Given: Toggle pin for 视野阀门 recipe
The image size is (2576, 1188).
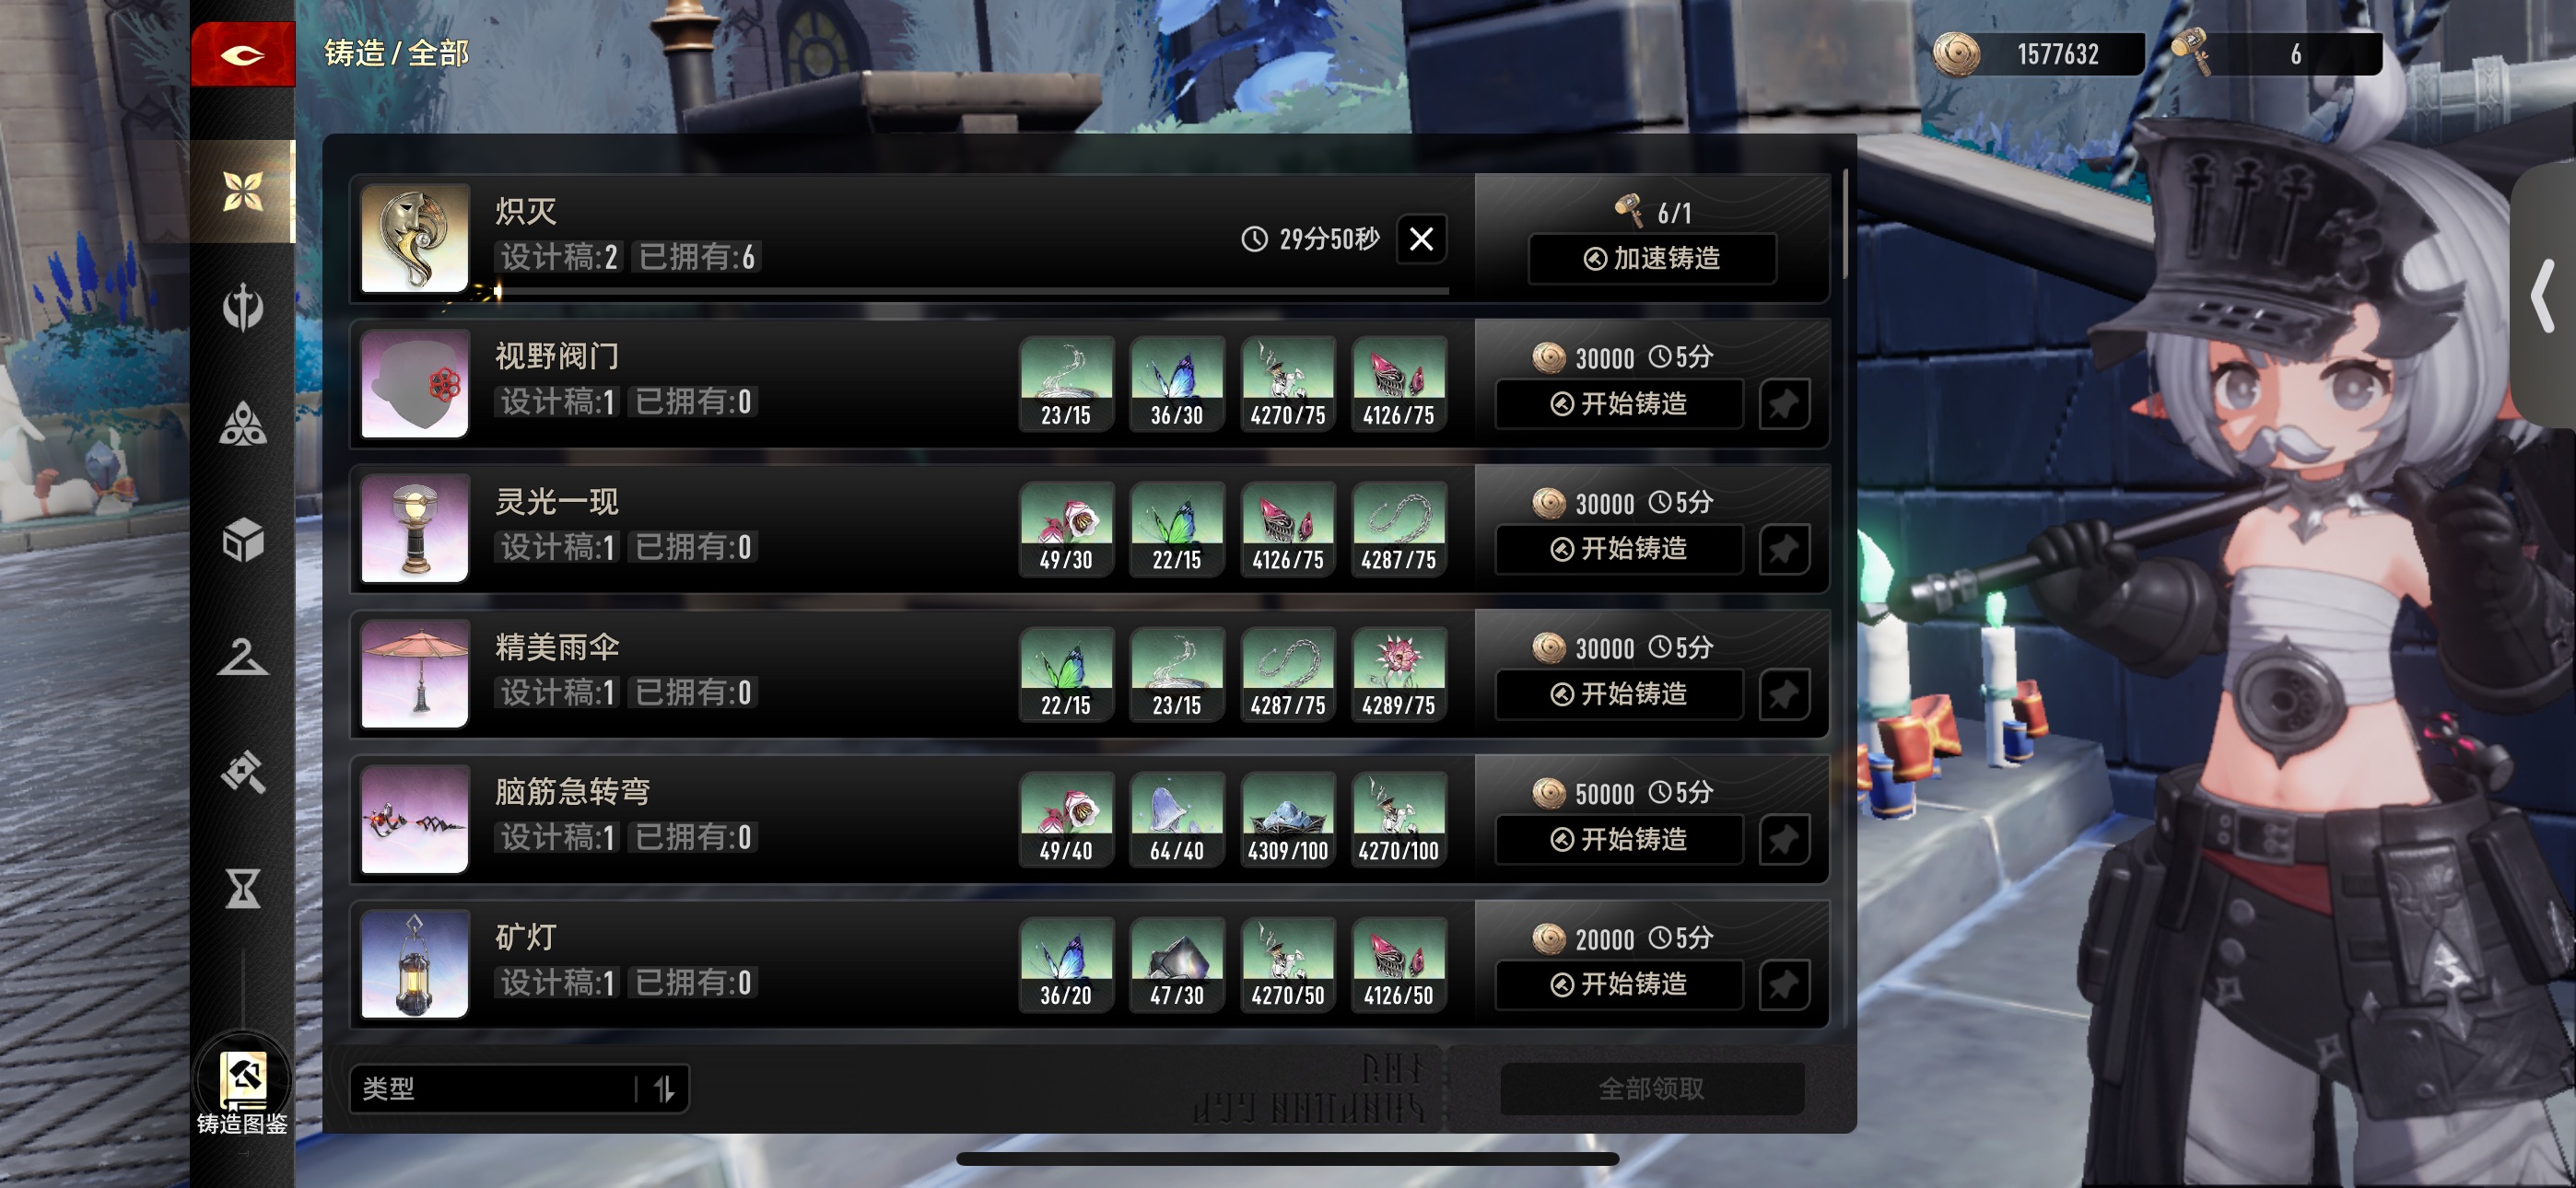Looking at the screenshot, I should [1784, 404].
